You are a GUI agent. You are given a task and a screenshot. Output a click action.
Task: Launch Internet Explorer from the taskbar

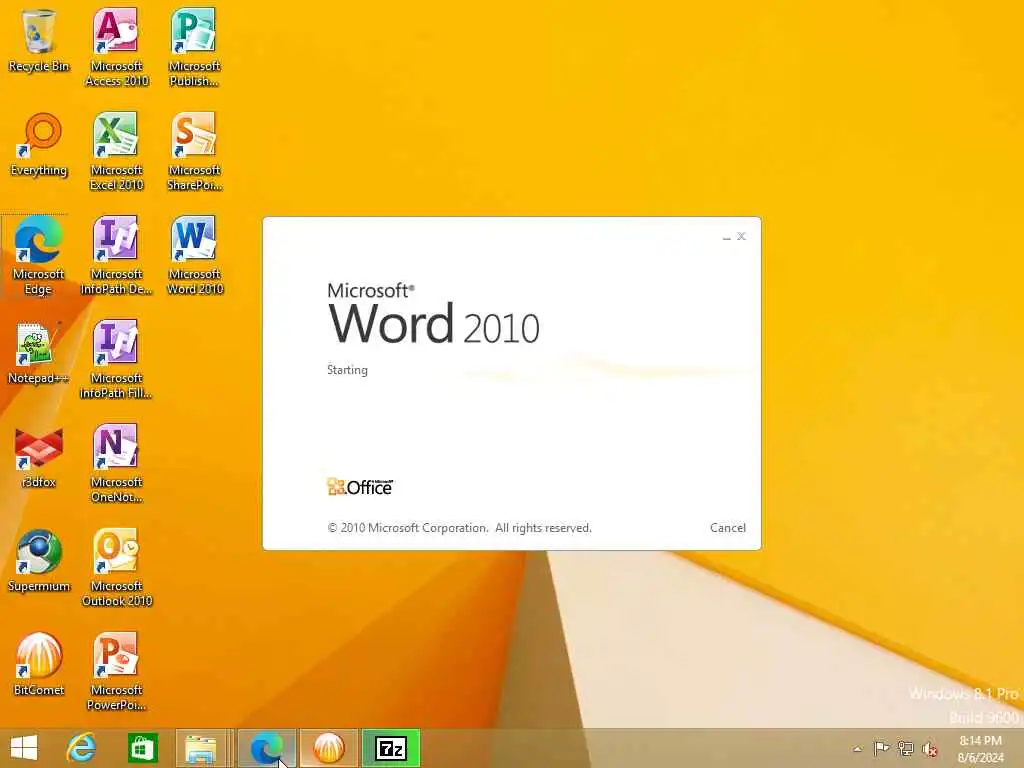(82, 748)
